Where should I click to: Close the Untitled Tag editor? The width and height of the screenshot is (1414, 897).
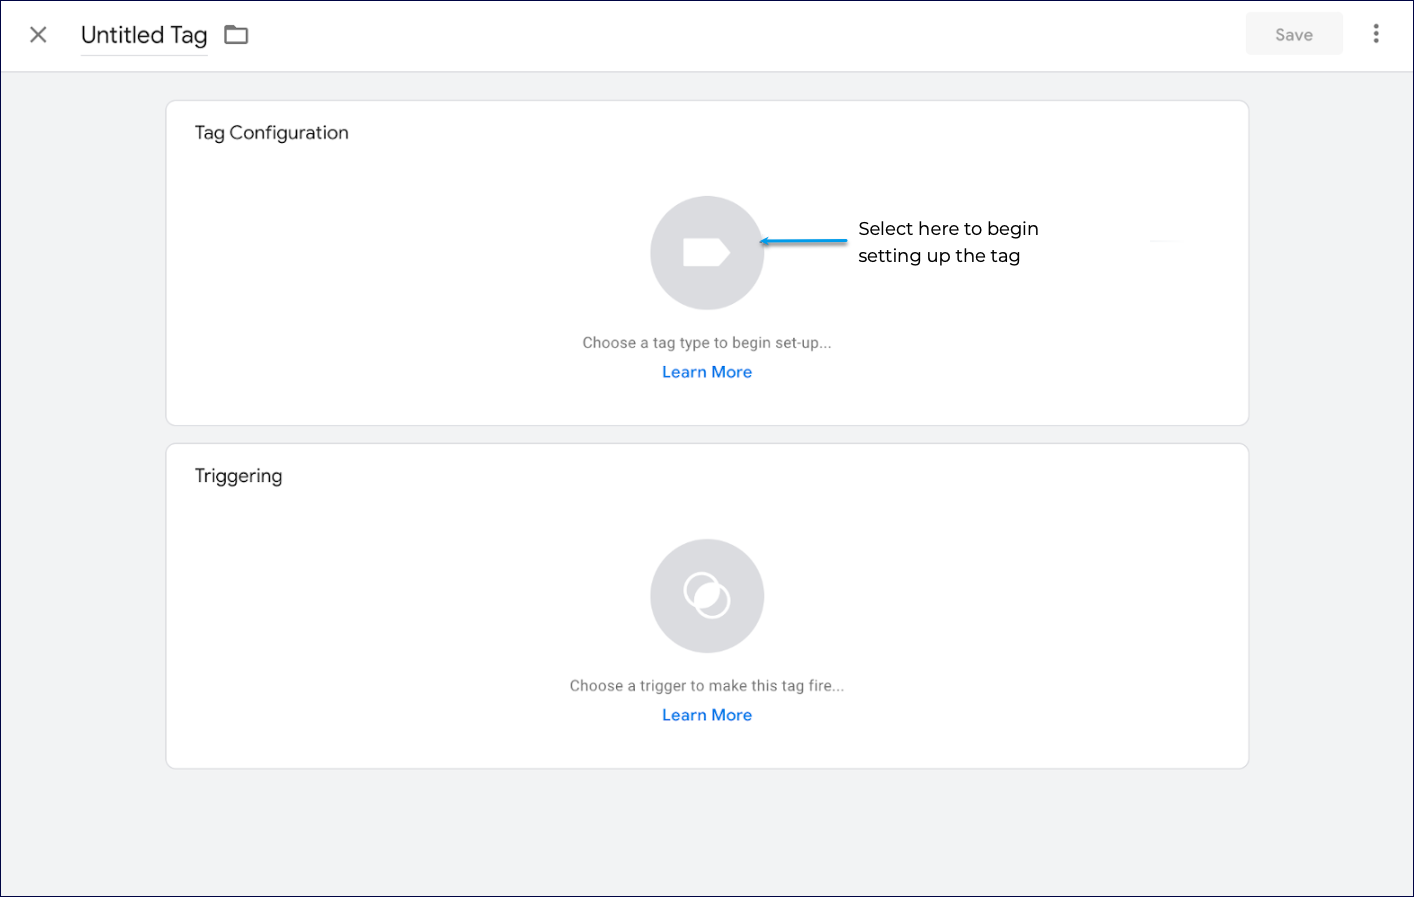(x=38, y=35)
